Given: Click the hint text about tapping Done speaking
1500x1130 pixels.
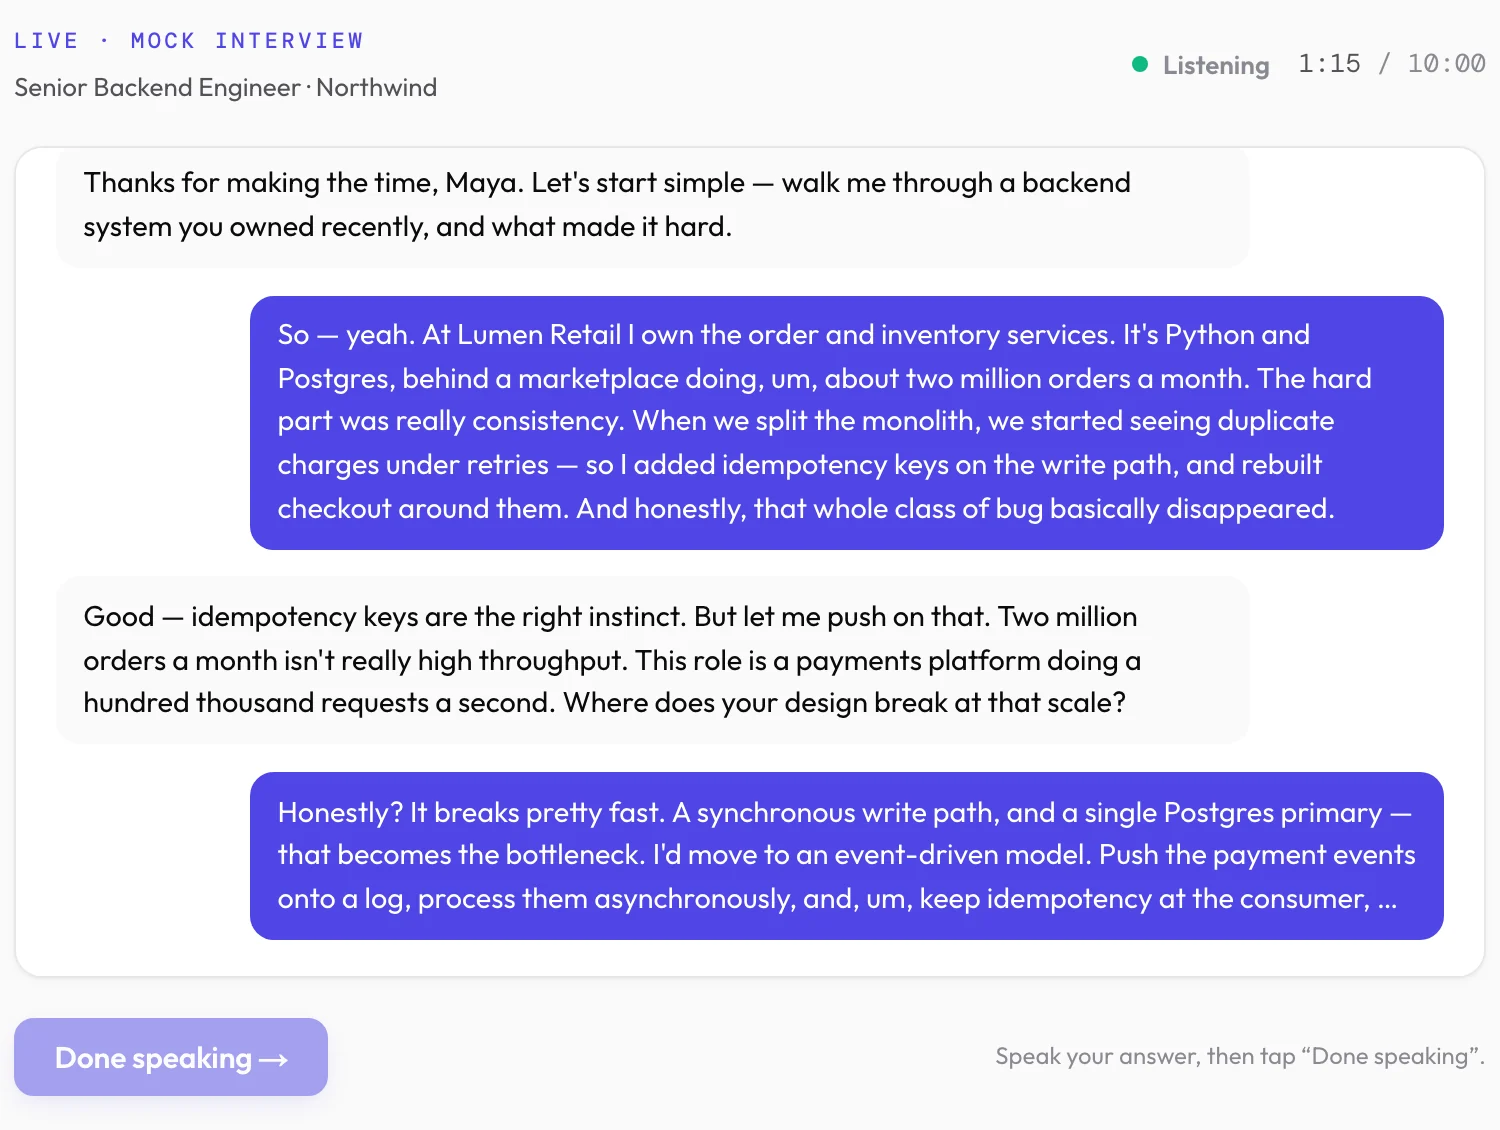Looking at the screenshot, I should click(x=1240, y=1056).
